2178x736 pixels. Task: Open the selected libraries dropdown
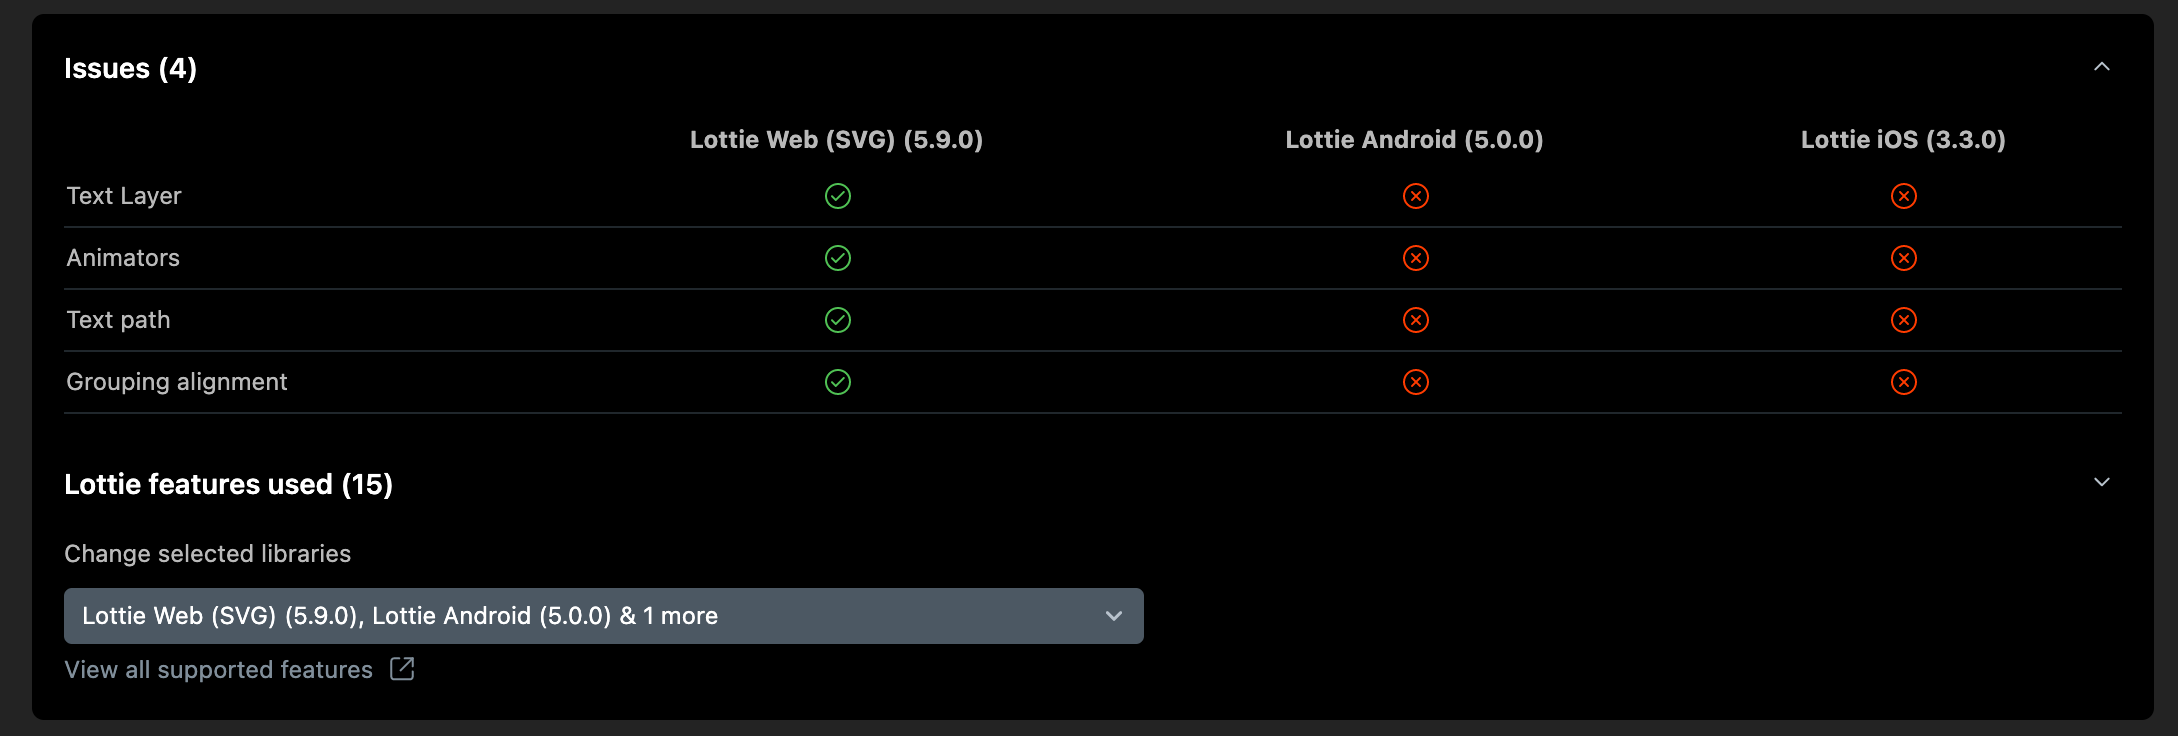603,616
